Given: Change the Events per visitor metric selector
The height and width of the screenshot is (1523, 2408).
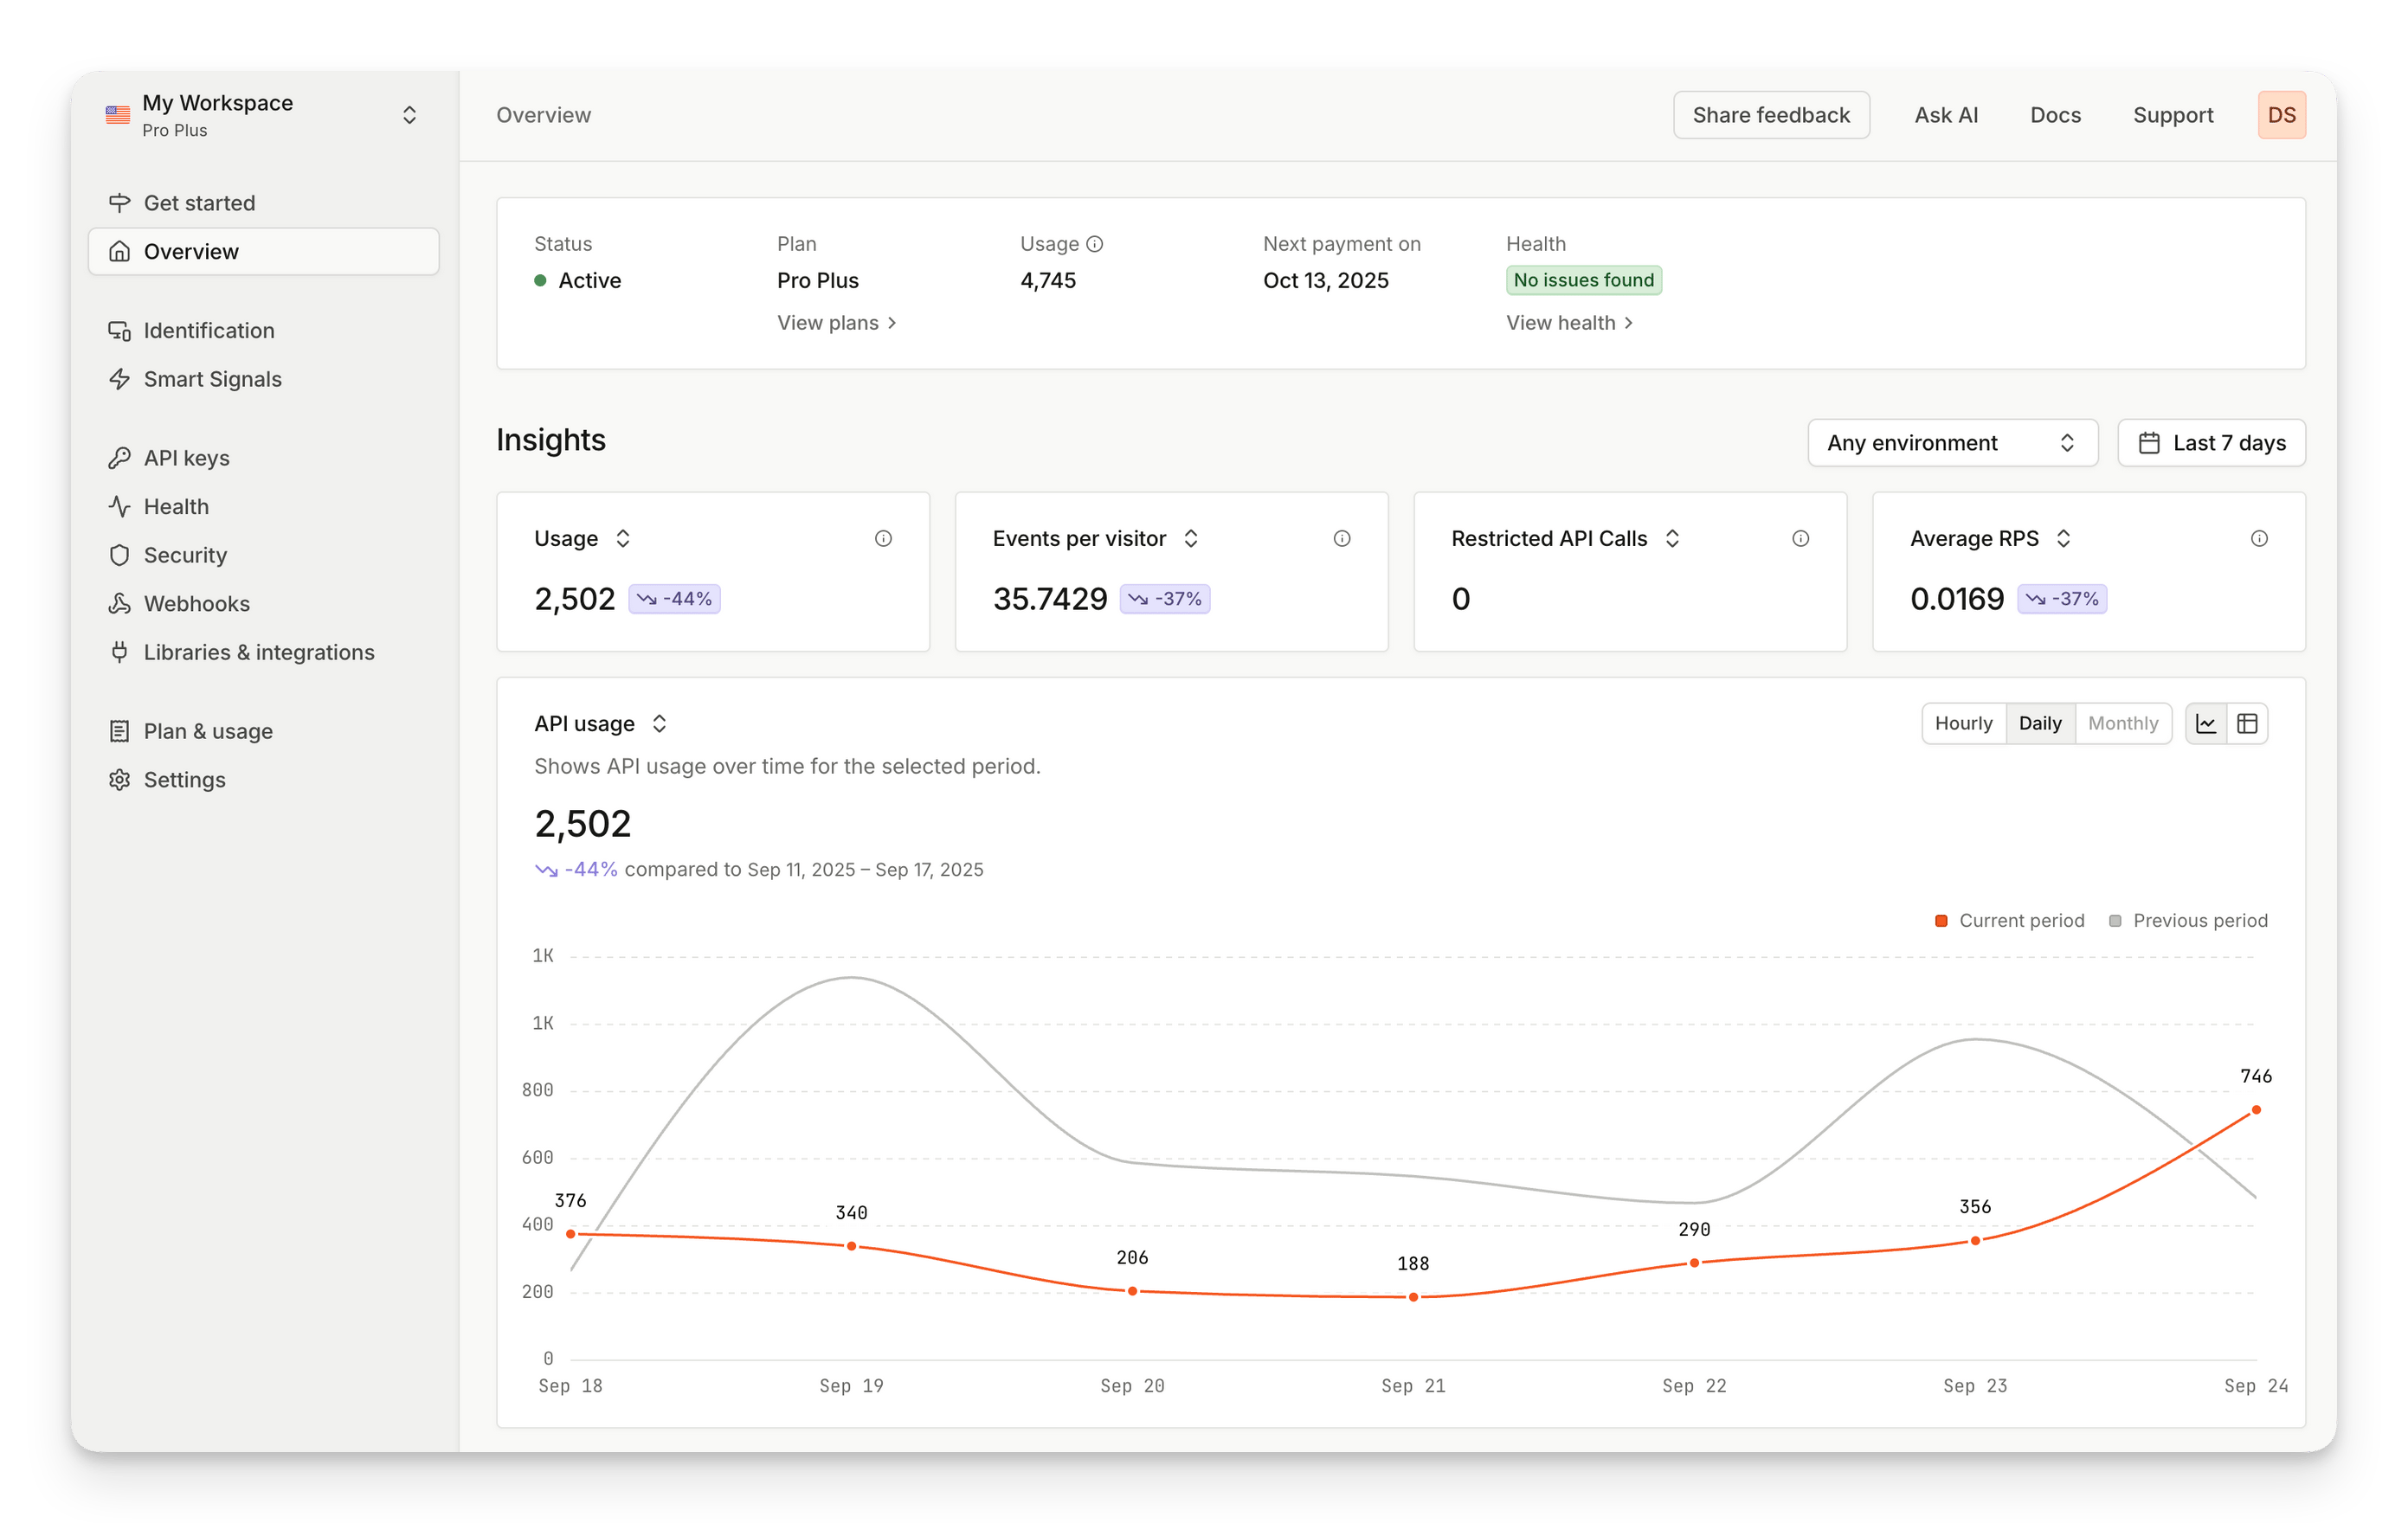Looking at the screenshot, I should pyautogui.click(x=1190, y=539).
